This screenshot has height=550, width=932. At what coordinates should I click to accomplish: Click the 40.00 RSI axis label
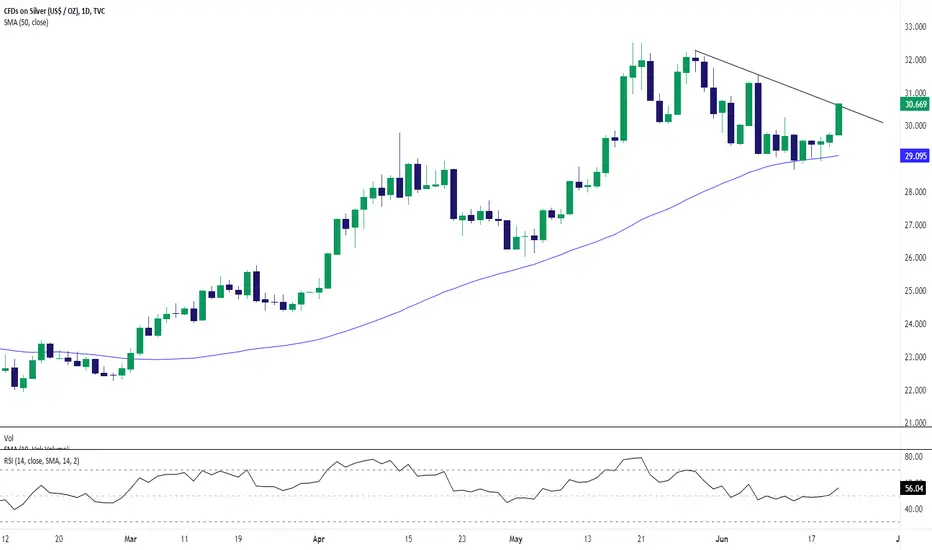[914, 509]
